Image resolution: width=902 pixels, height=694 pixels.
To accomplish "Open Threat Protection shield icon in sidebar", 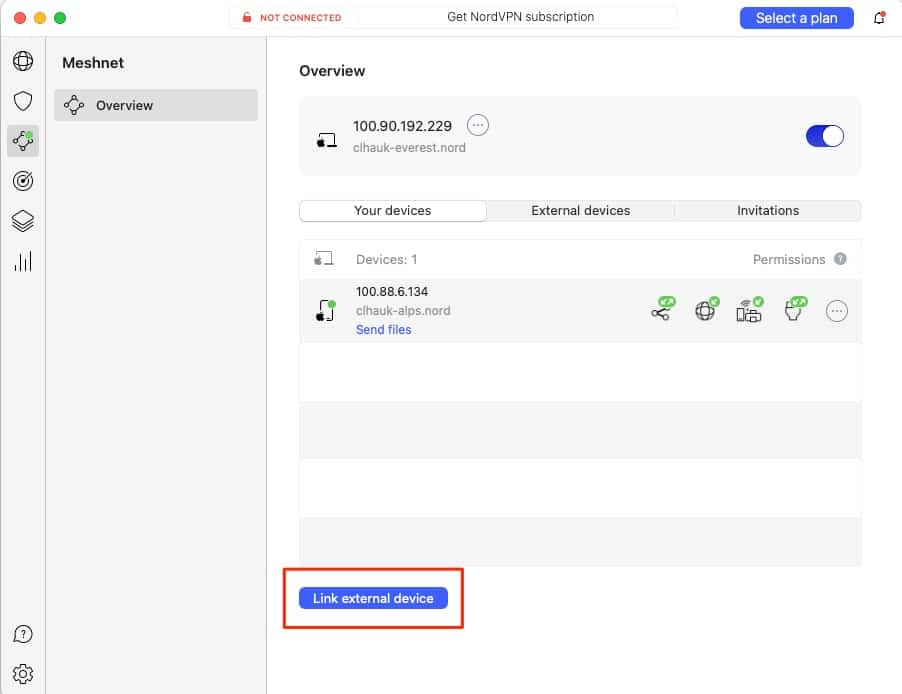I will [23, 101].
